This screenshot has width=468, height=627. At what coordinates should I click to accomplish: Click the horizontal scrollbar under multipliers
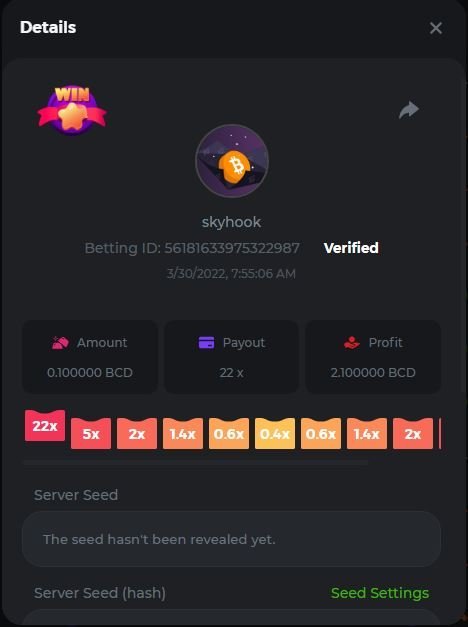pyautogui.click(x=196, y=463)
